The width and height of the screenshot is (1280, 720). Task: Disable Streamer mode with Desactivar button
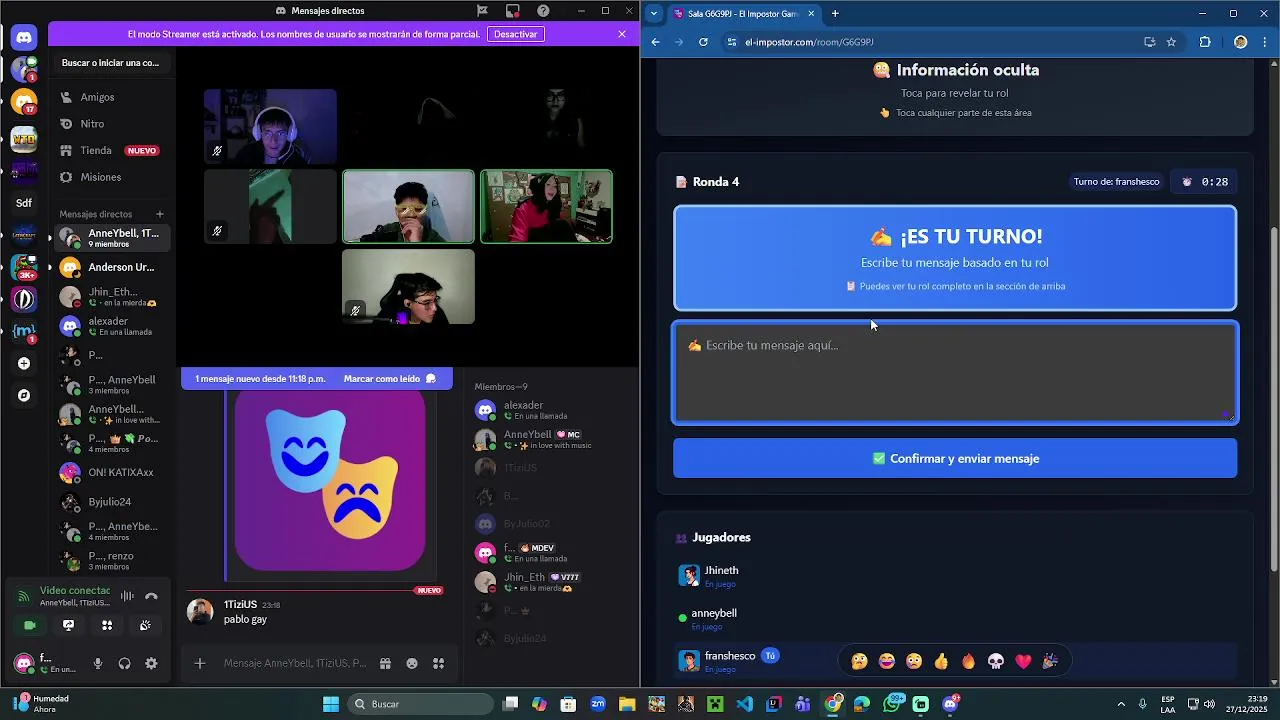click(516, 34)
